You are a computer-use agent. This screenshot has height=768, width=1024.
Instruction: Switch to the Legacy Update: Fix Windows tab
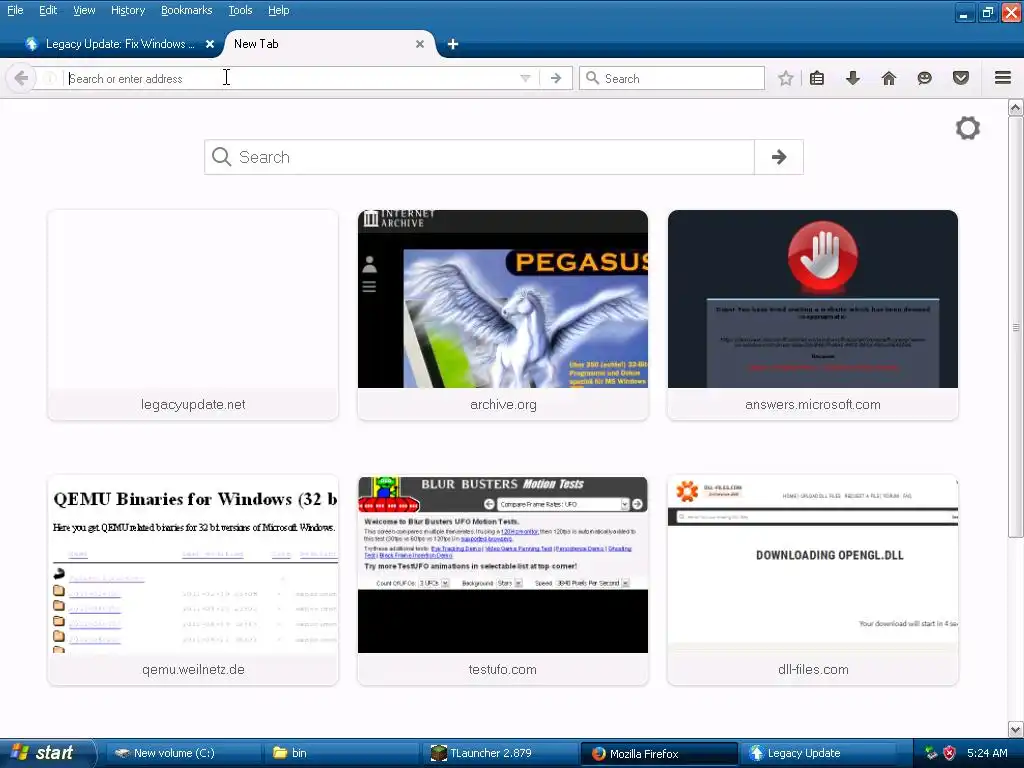pyautogui.click(x=120, y=44)
